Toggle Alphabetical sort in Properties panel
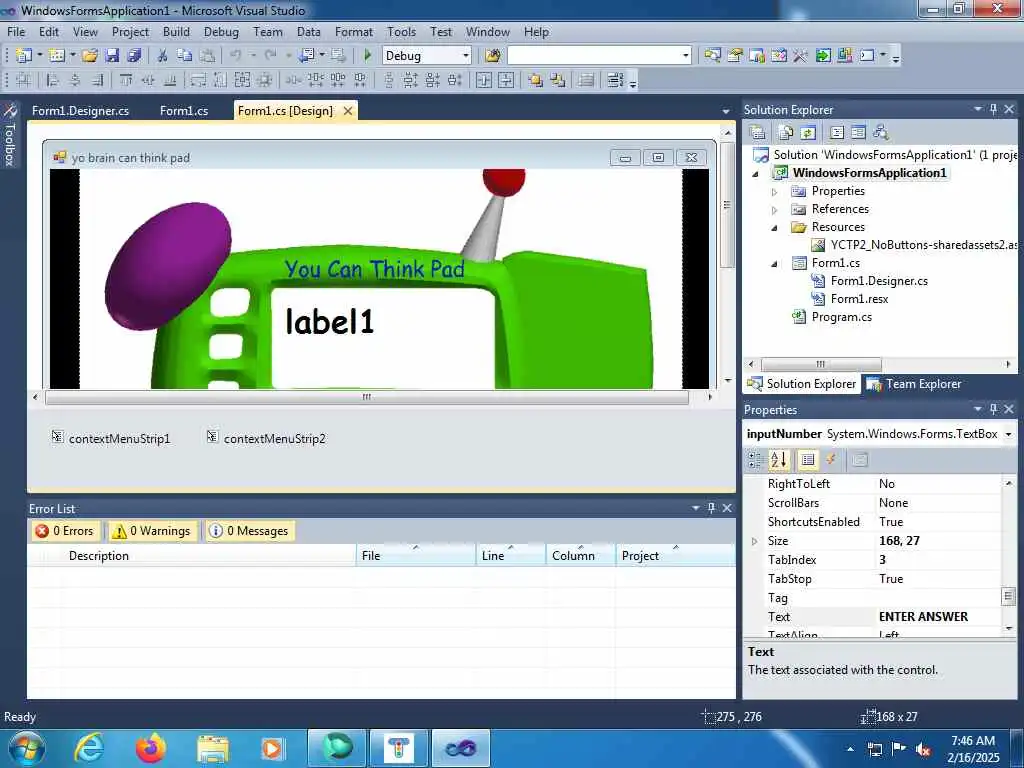Screen dimensions: 1024x768 click(x=778, y=460)
